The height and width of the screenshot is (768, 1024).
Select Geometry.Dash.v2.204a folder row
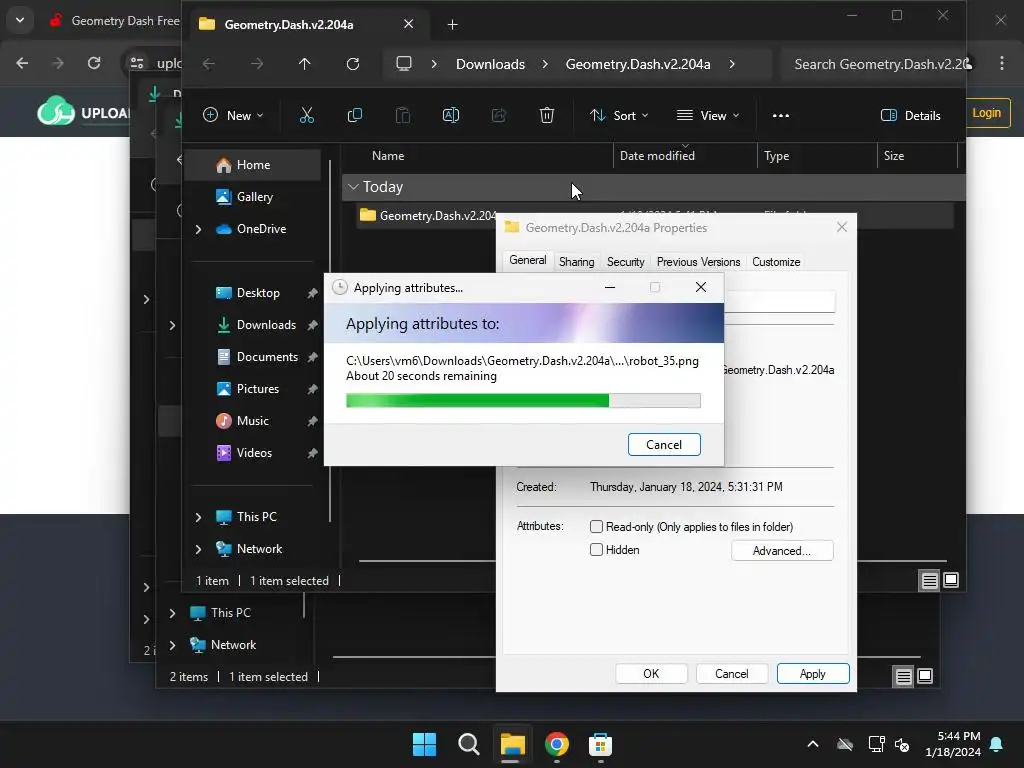point(653,216)
